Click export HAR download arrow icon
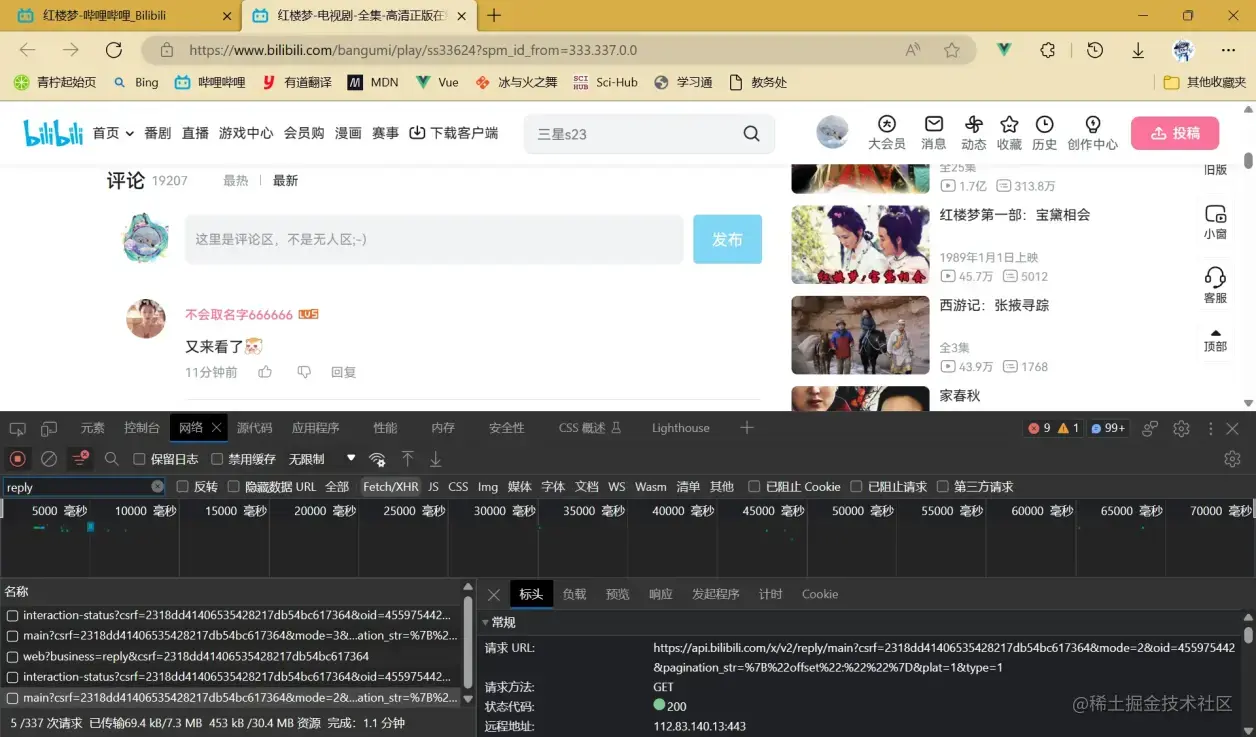The width and height of the screenshot is (1256, 737). [435, 459]
